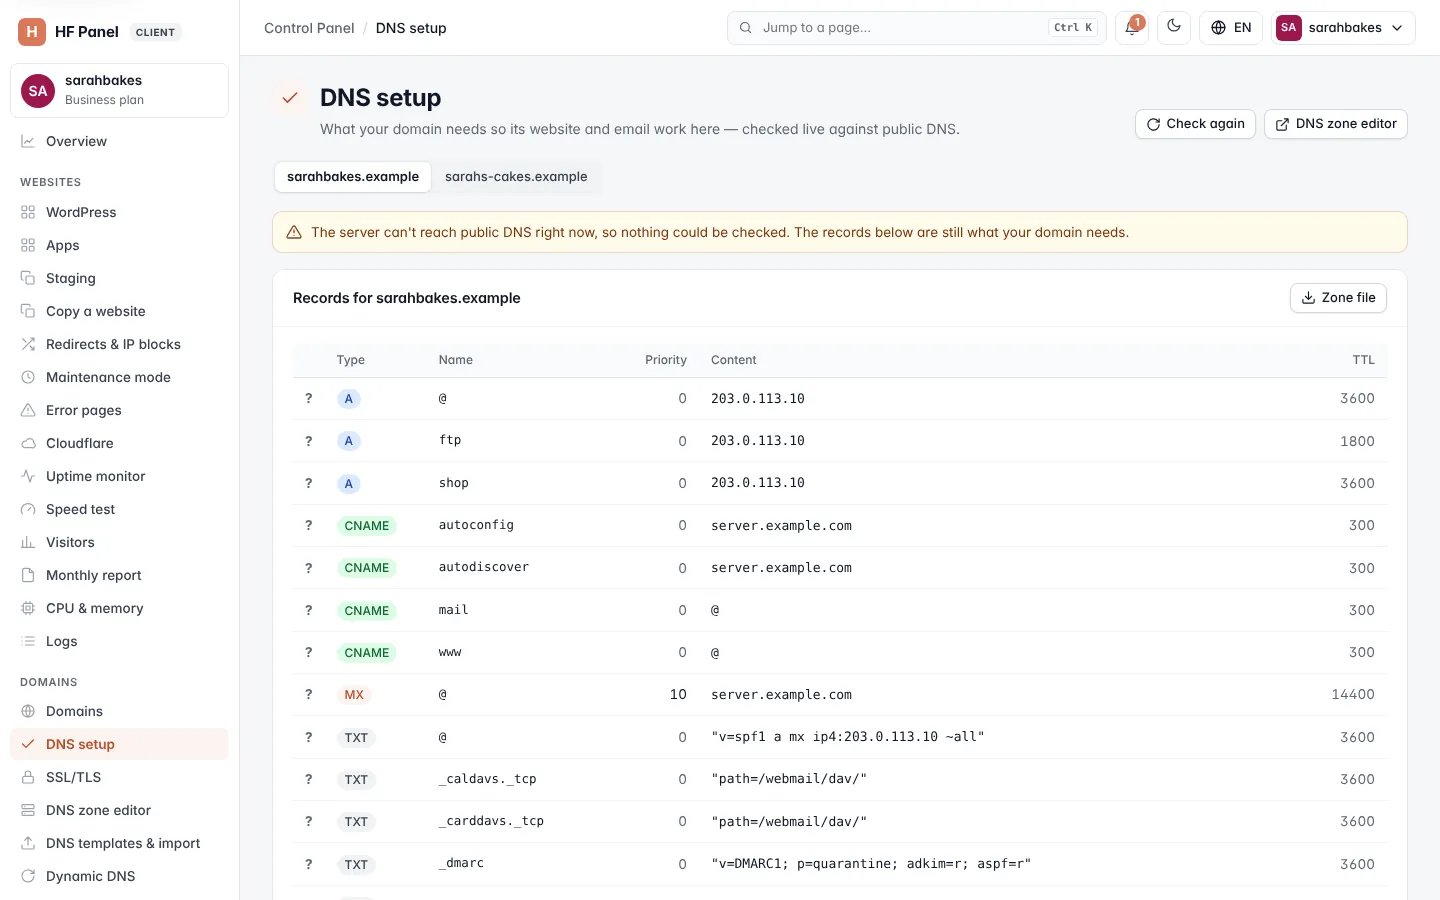
Task: Open Redirects & IP blocks
Action: 119,344
